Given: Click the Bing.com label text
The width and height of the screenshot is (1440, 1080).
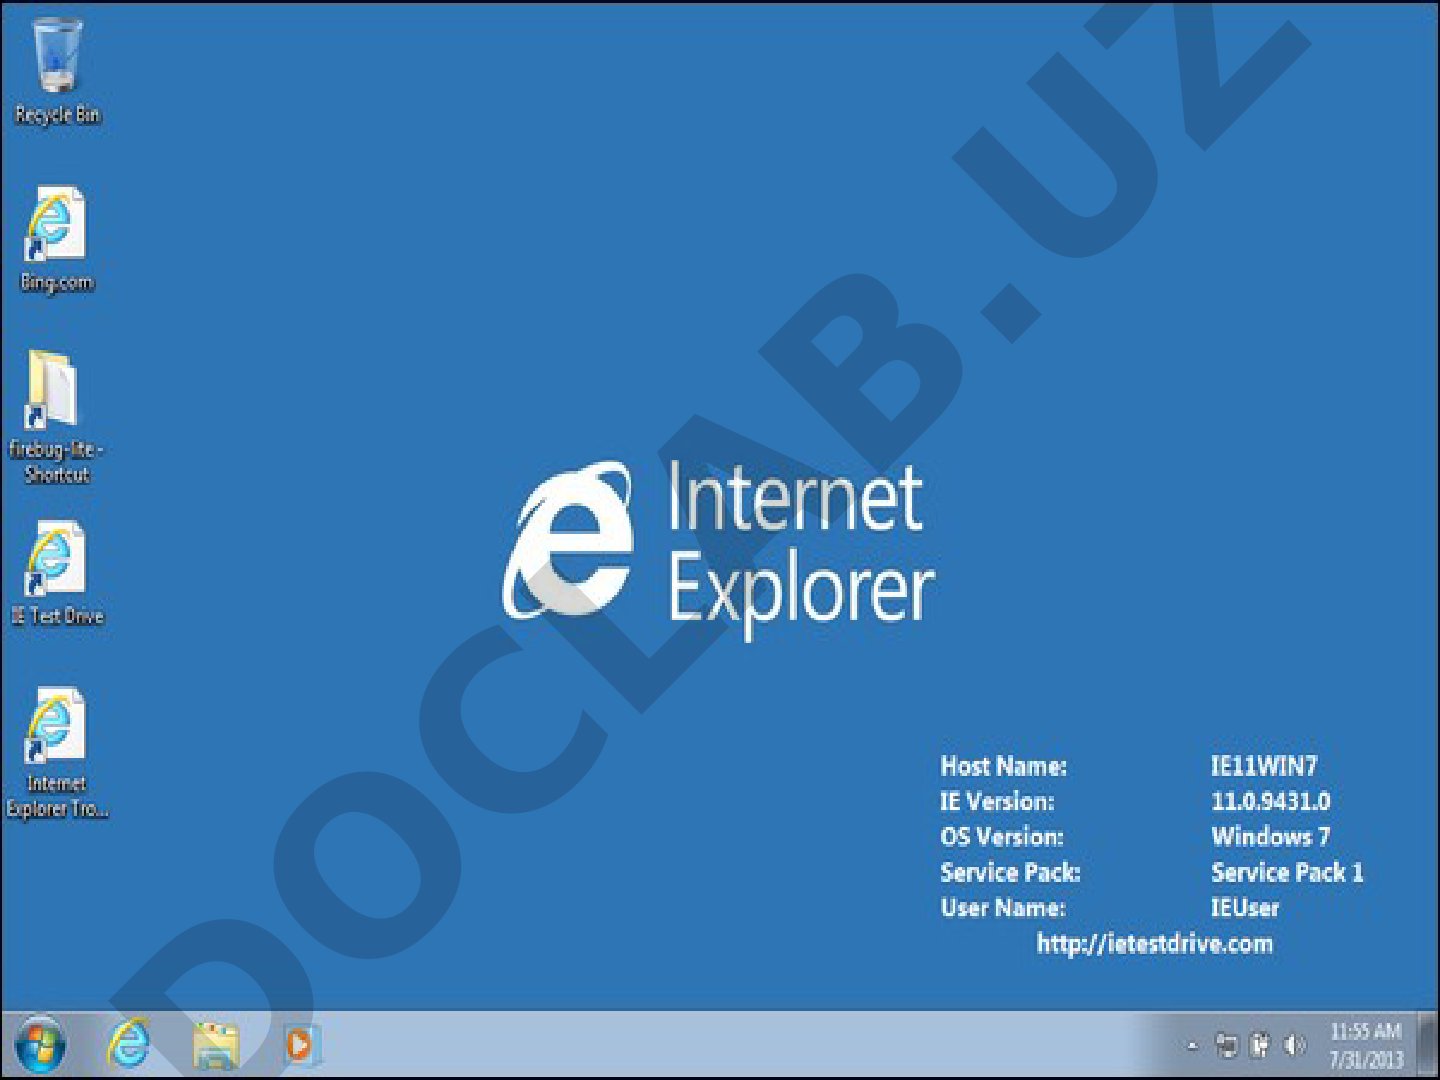Looking at the screenshot, I should coord(57,282).
